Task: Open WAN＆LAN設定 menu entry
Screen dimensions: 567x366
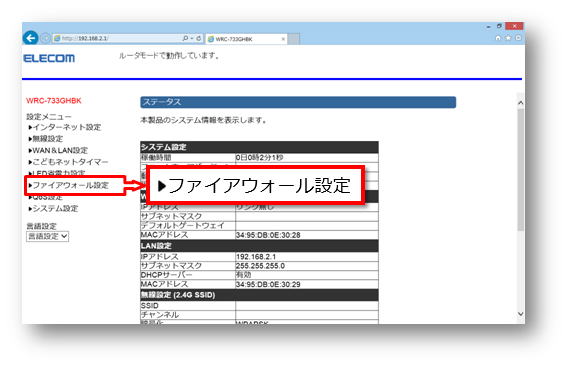Action: (x=58, y=150)
